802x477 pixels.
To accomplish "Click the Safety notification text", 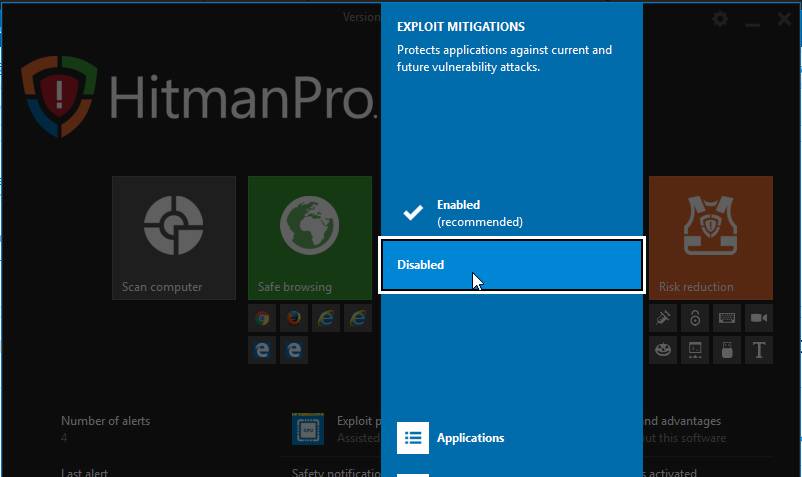I will point(336,472).
